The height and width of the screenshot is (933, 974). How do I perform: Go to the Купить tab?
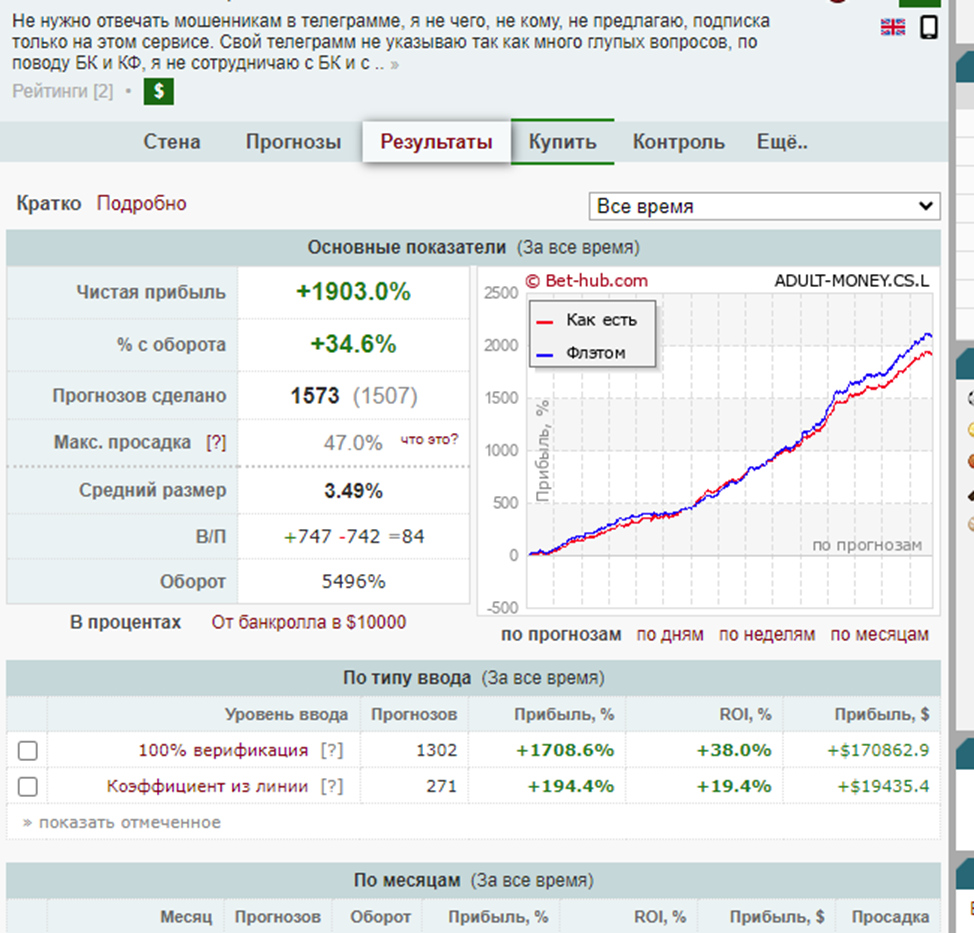pyautogui.click(x=562, y=142)
